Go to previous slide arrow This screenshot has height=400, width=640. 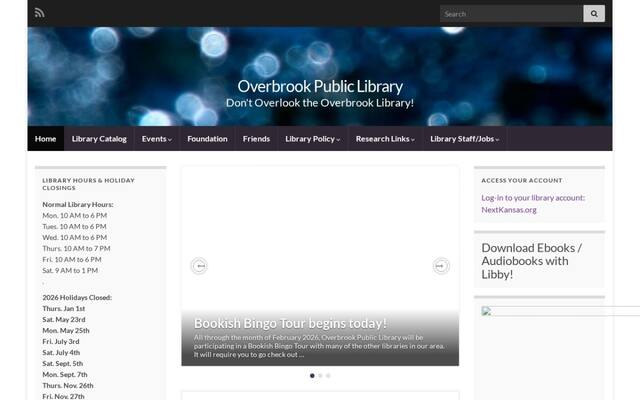(x=199, y=266)
